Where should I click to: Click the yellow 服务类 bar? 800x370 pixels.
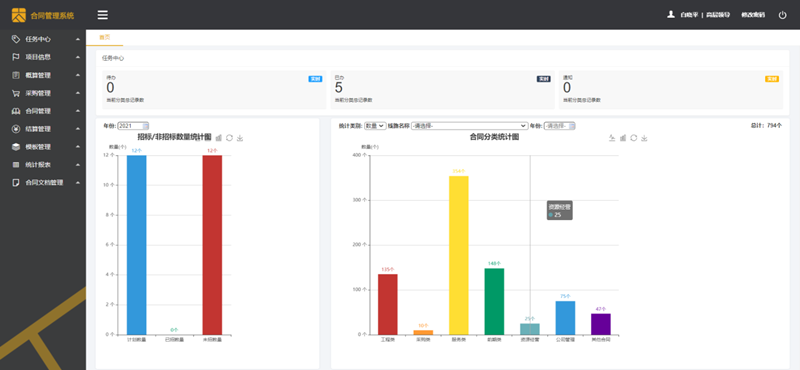click(459, 255)
